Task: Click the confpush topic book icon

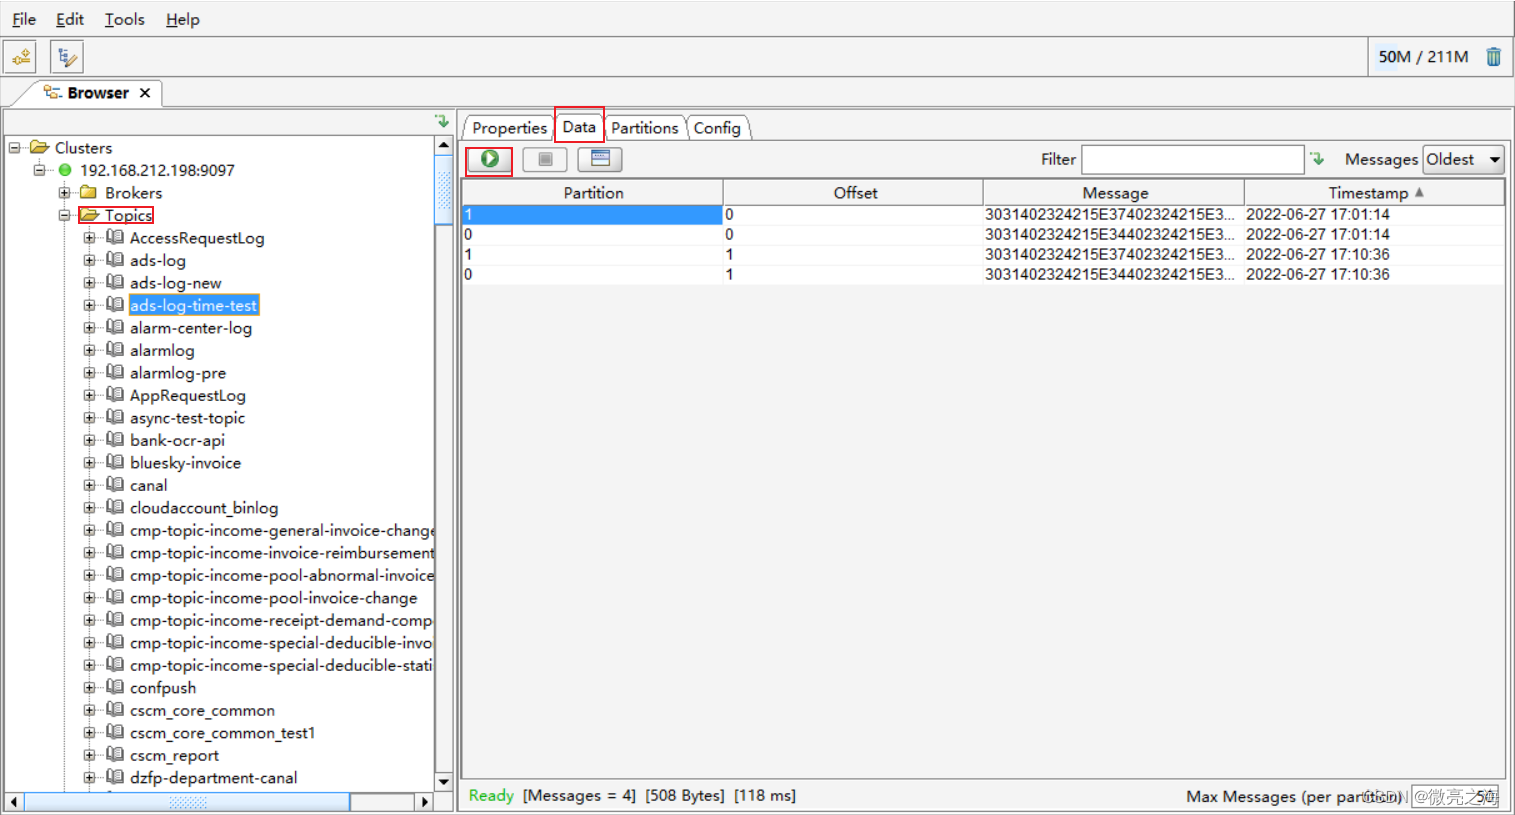Action: coord(115,687)
